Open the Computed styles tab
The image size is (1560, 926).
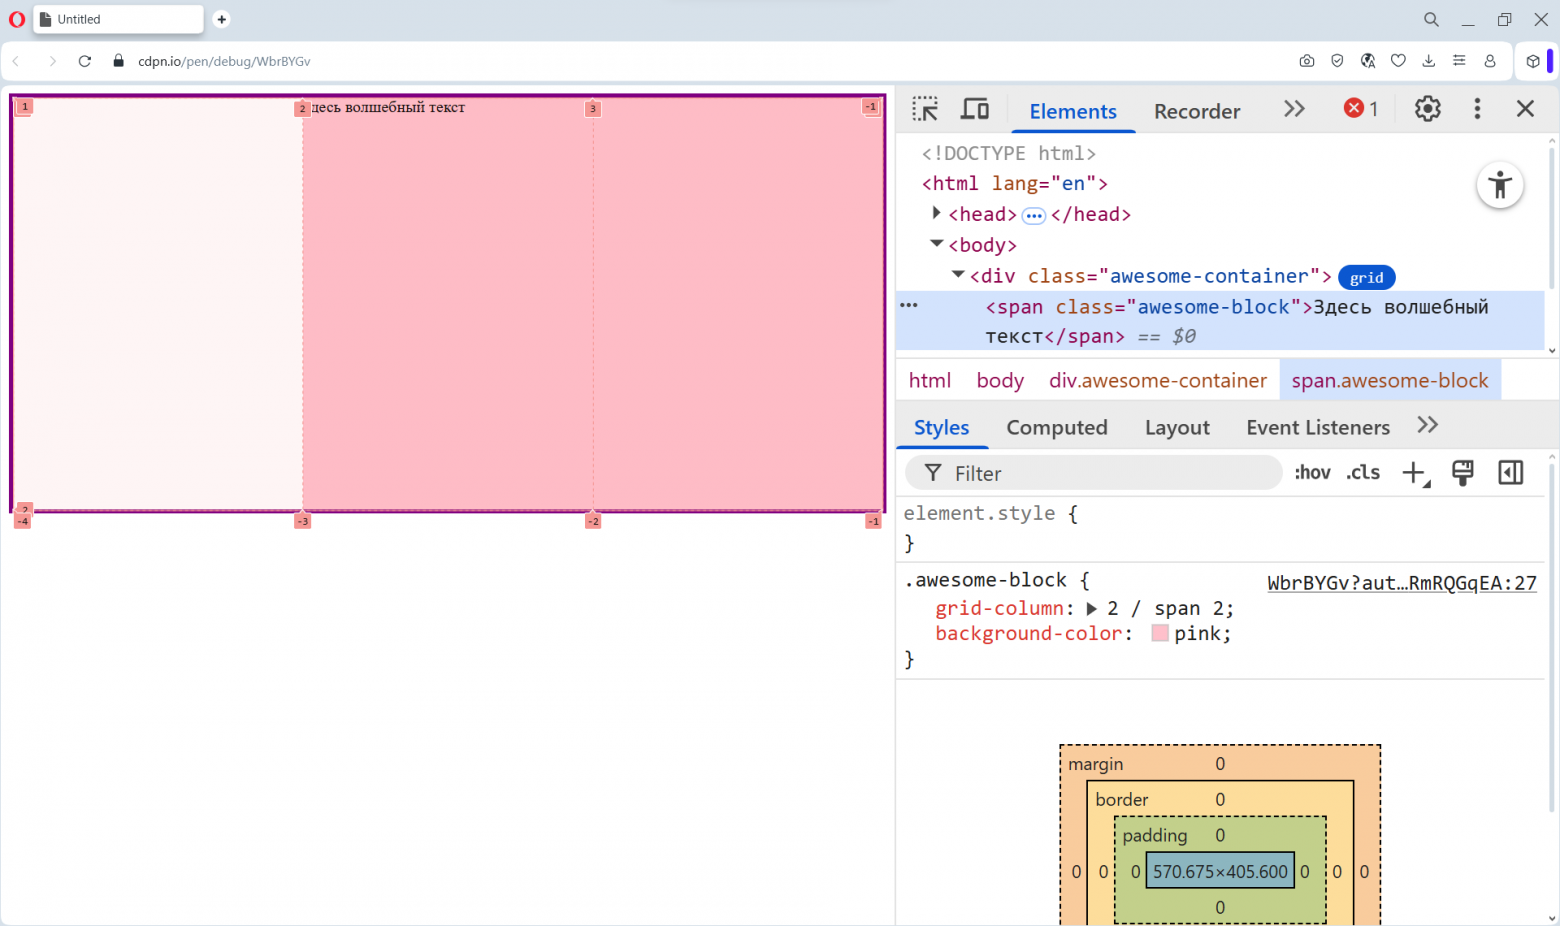1057,427
